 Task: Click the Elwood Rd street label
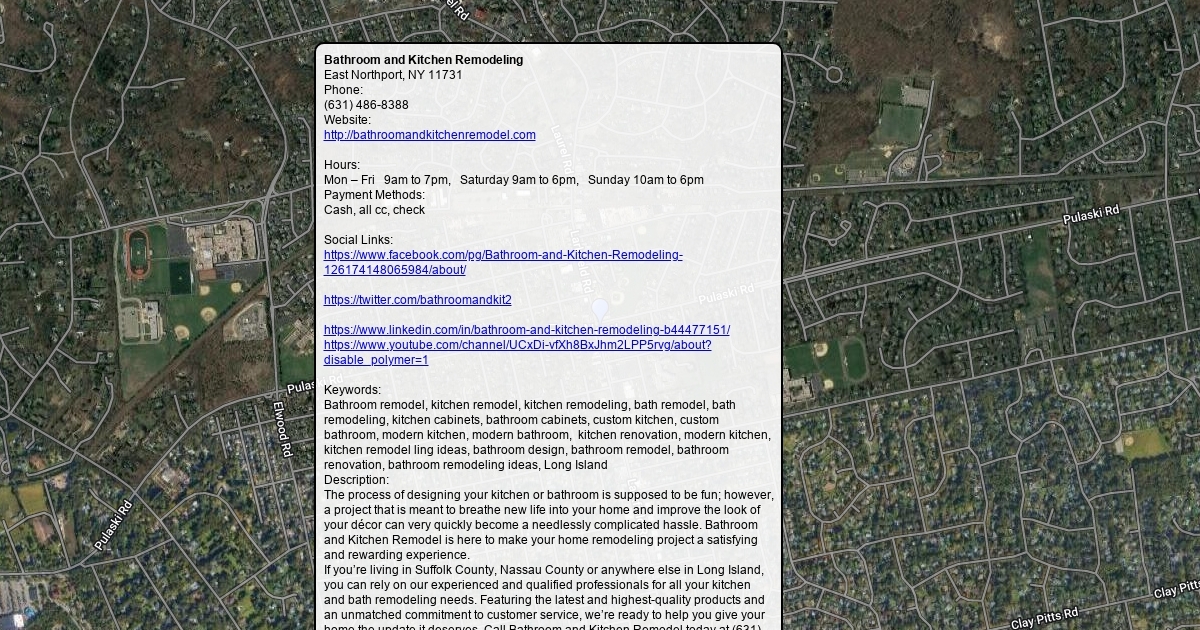[282, 429]
